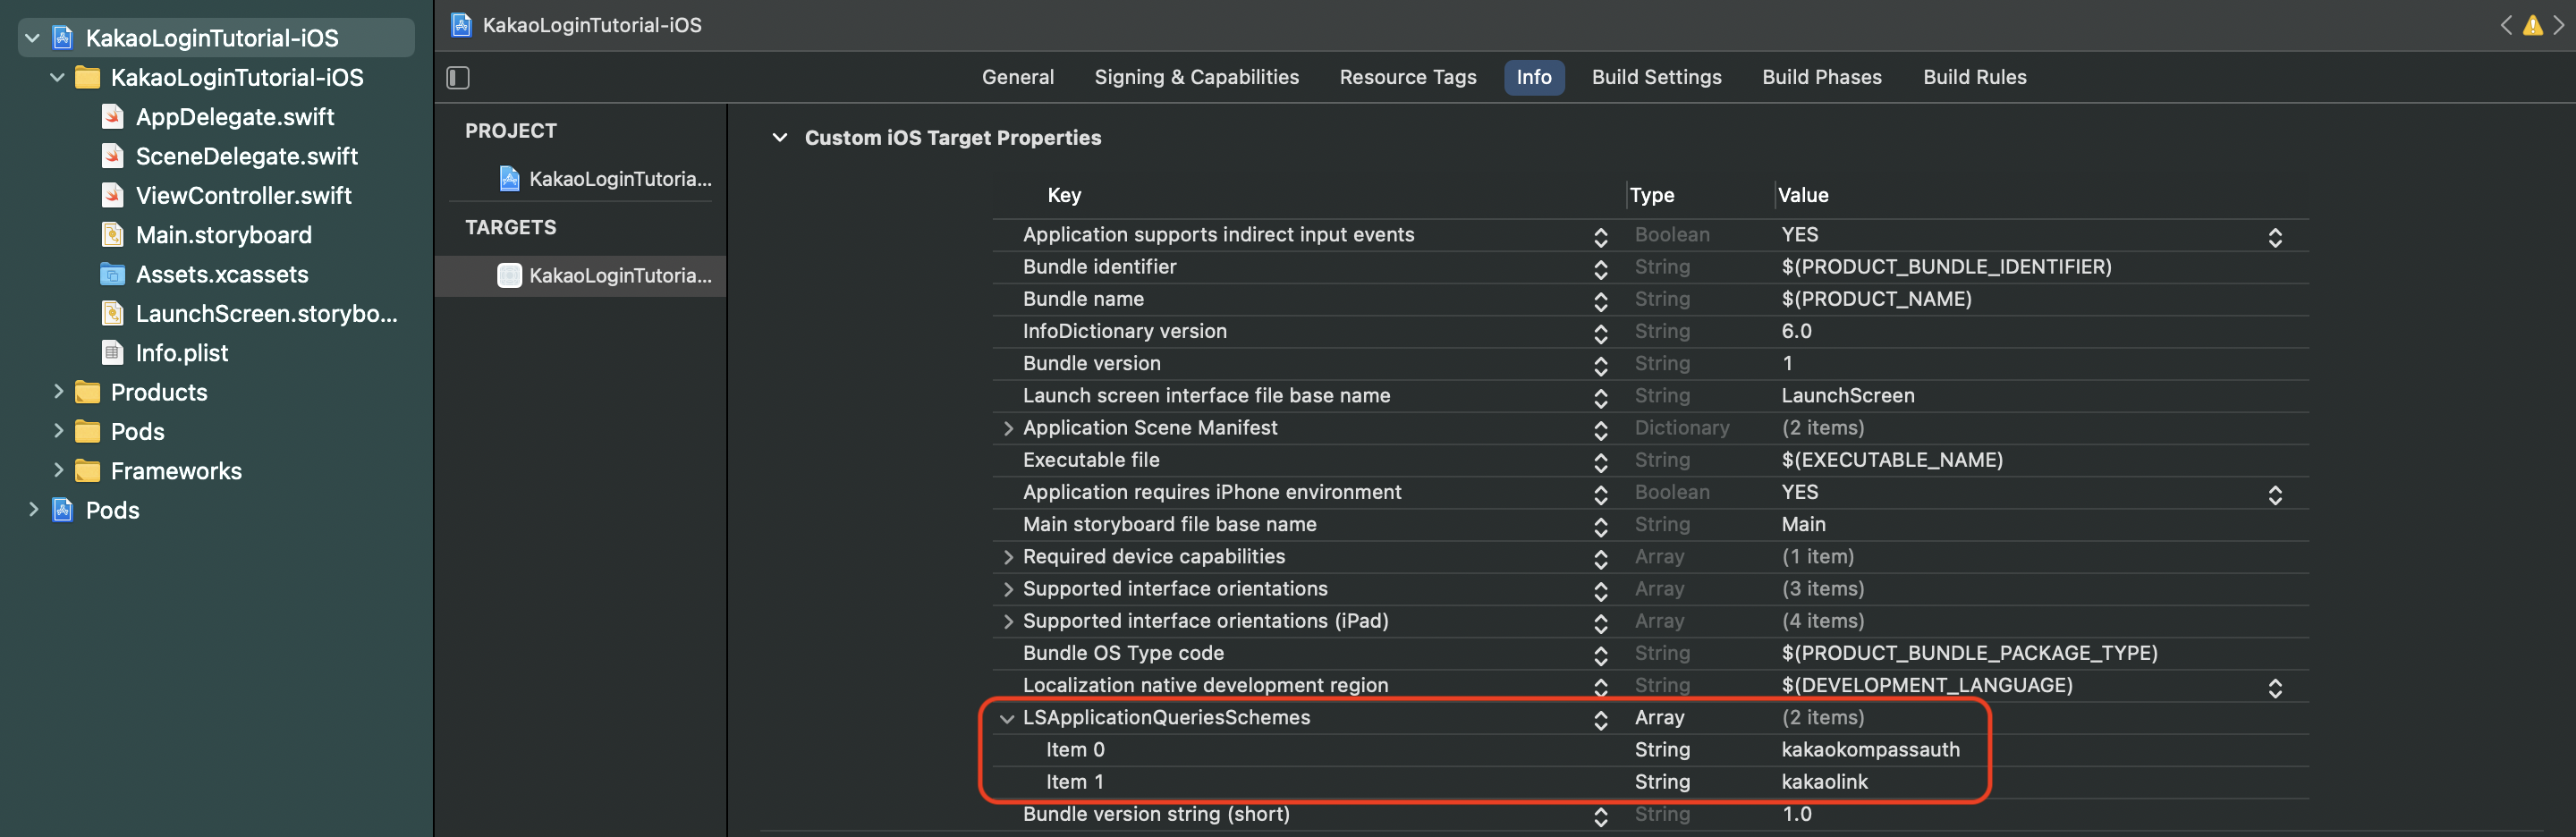
Task: Click key stepper for Bundle version string row
Action: 1600,817
